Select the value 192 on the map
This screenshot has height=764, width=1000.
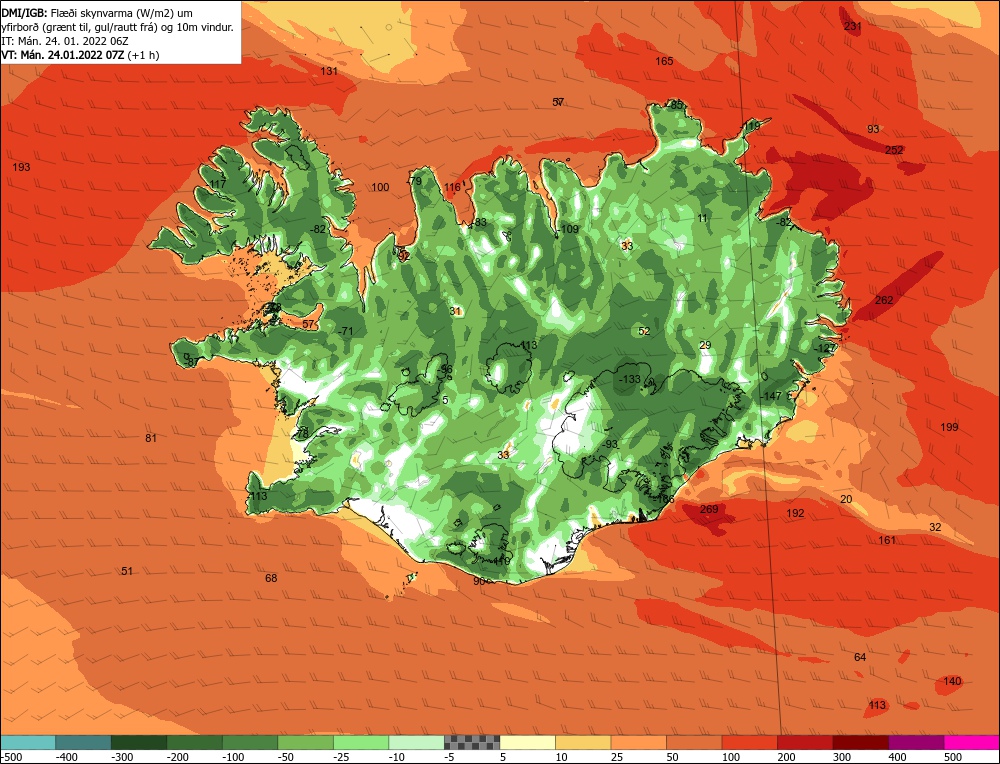795,513
